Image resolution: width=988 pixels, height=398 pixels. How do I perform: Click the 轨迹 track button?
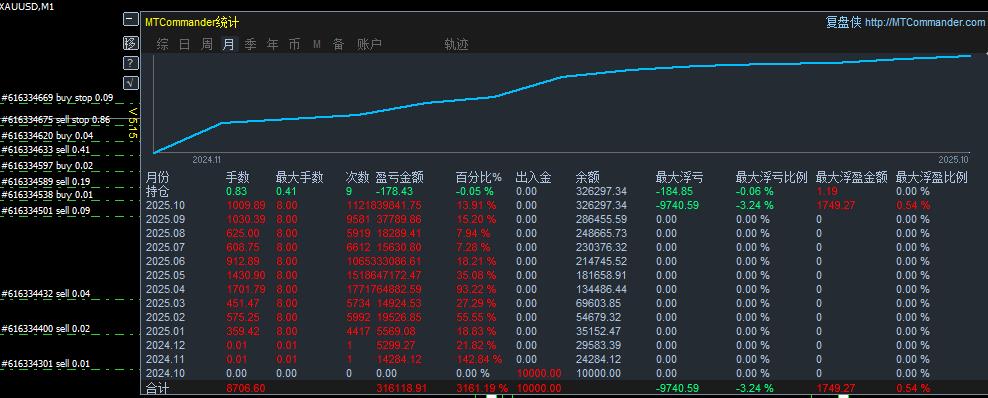[456, 45]
